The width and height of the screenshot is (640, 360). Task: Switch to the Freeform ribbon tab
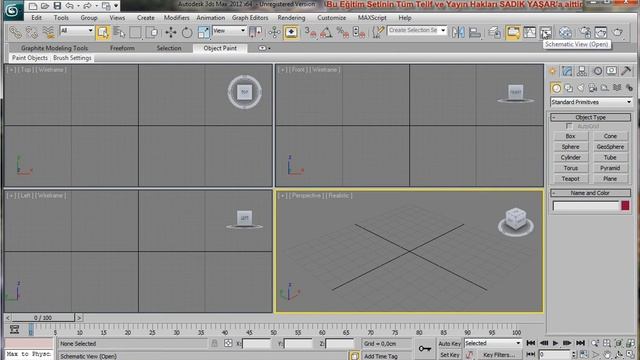(x=122, y=48)
